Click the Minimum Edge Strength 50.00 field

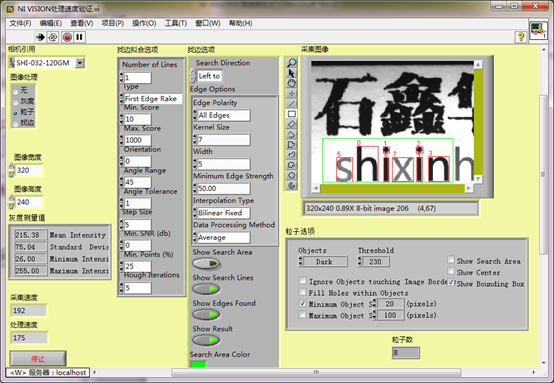[x=224, y=188]
